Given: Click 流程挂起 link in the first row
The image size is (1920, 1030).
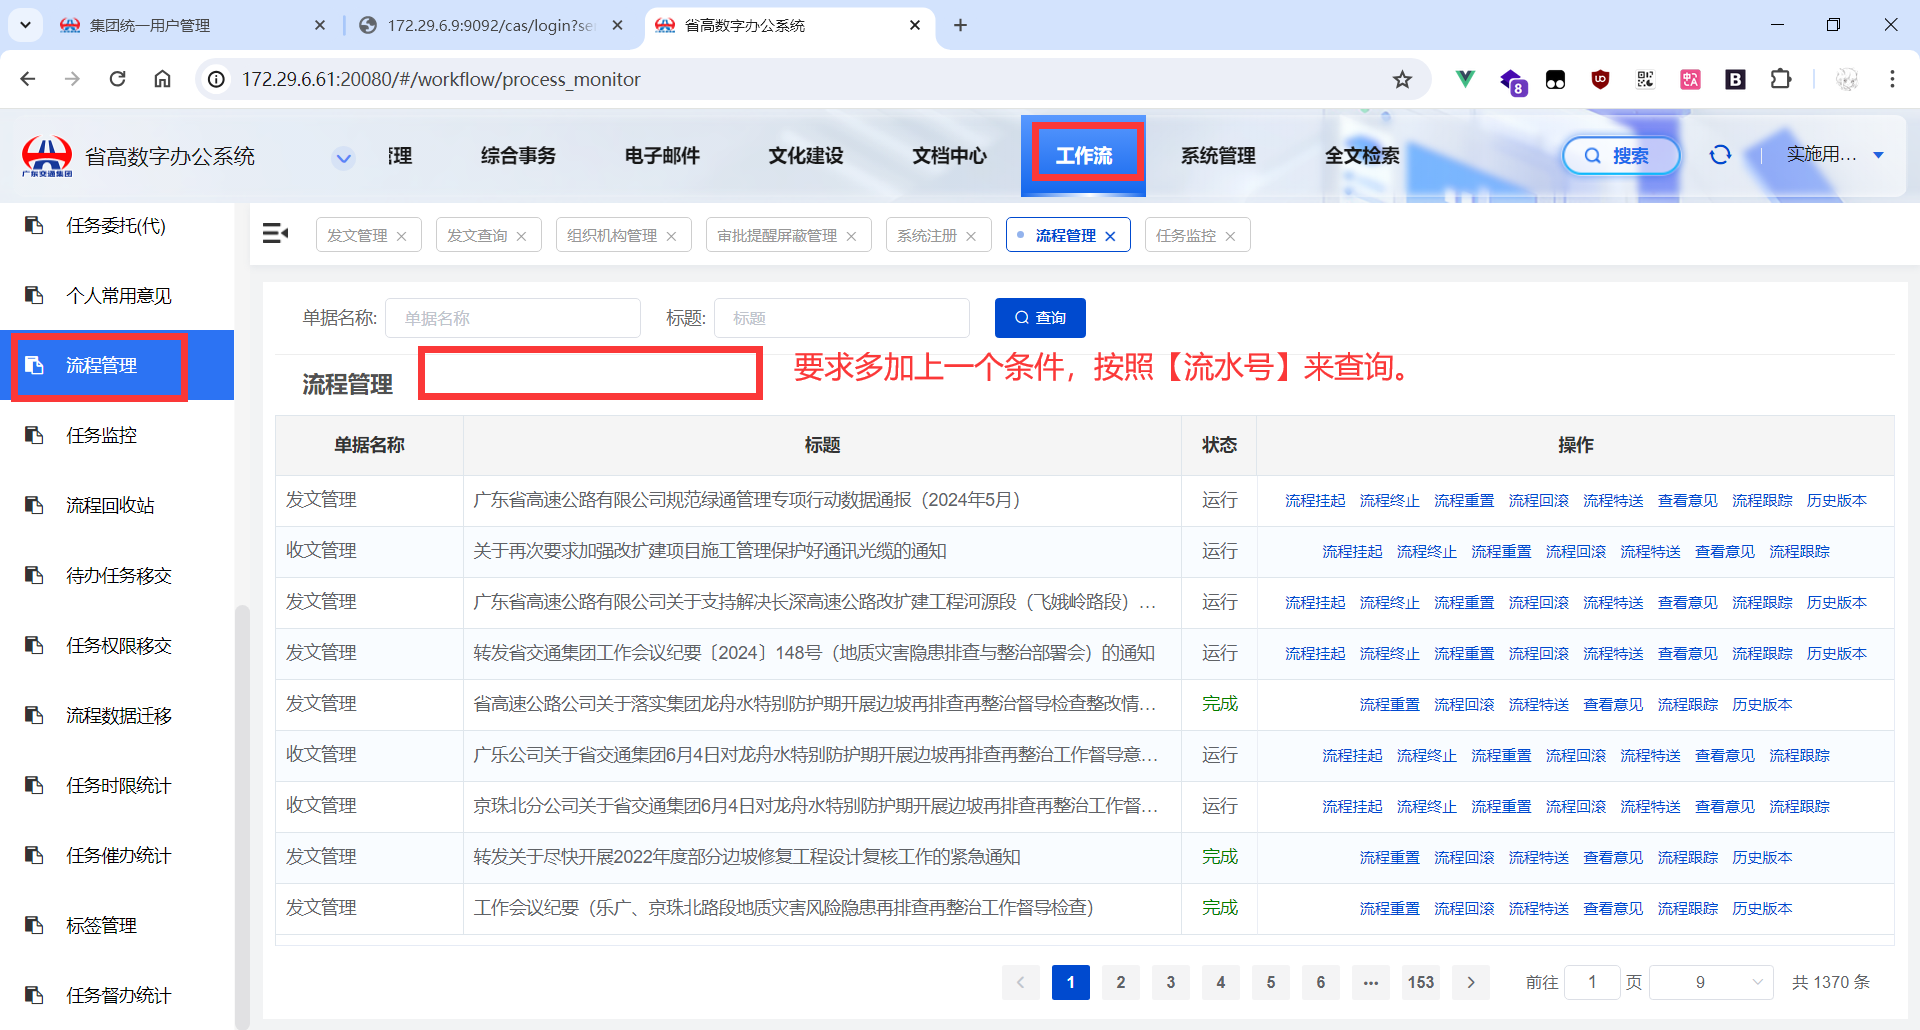Looking at the screenshot, I should pos(1315,500).
